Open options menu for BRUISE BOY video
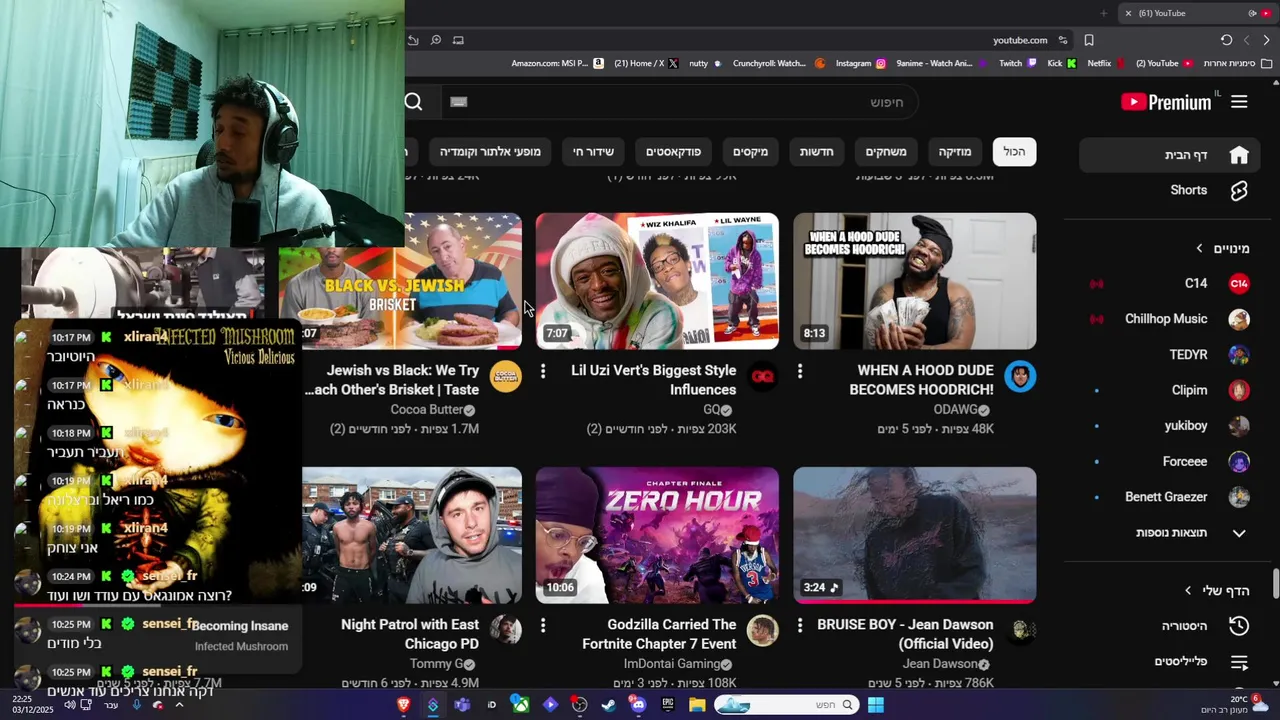This screenshot has width=1280, height=720. [x=800, y=625]
